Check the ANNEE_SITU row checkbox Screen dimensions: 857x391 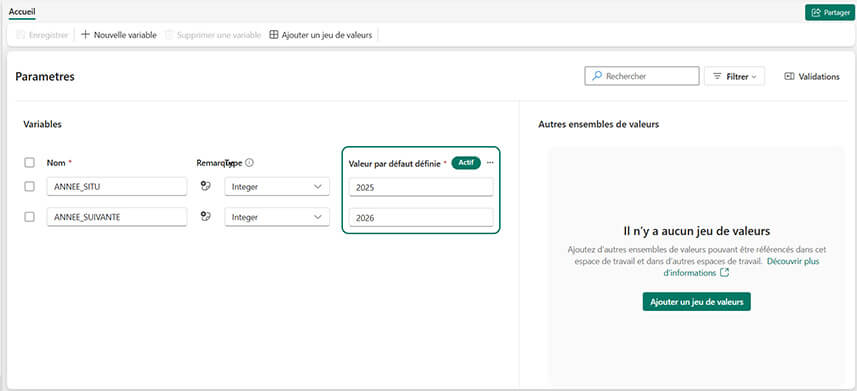point(30,186)
